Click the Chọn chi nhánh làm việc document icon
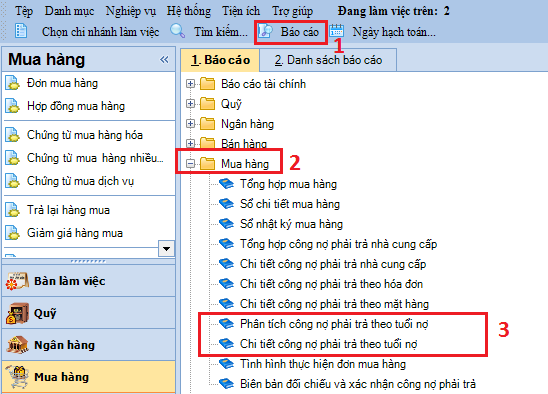Screen dimensions: 548x394 [21, 31]
